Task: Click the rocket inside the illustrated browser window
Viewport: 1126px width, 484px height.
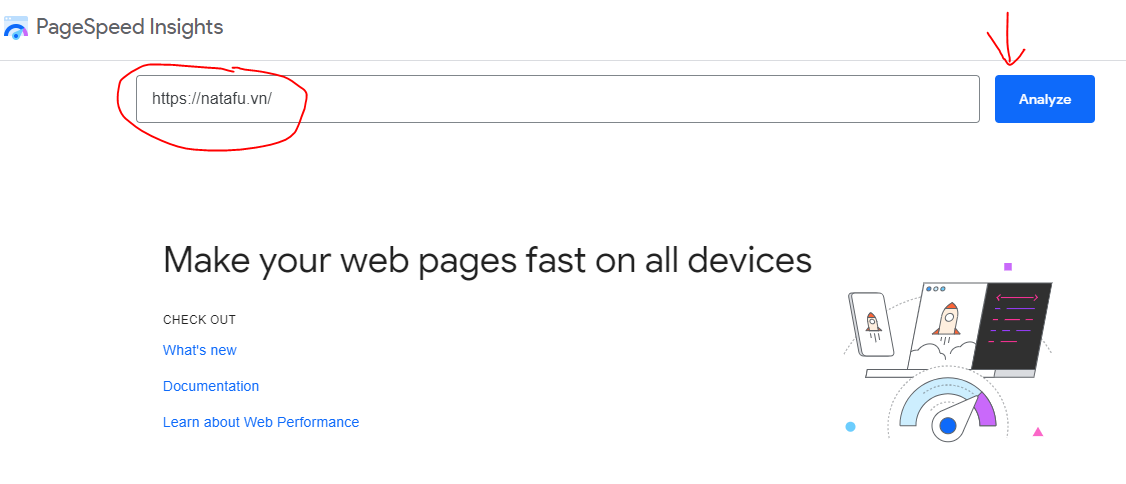Action: (948, 319)
